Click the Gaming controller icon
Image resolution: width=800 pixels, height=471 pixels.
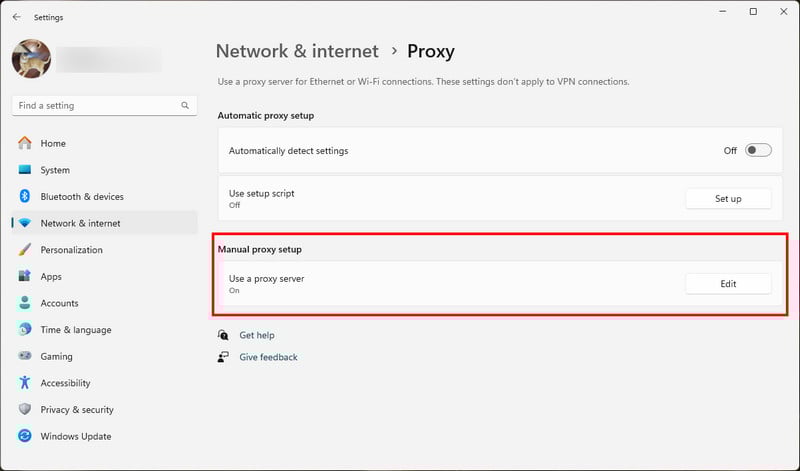coord(24,356)
